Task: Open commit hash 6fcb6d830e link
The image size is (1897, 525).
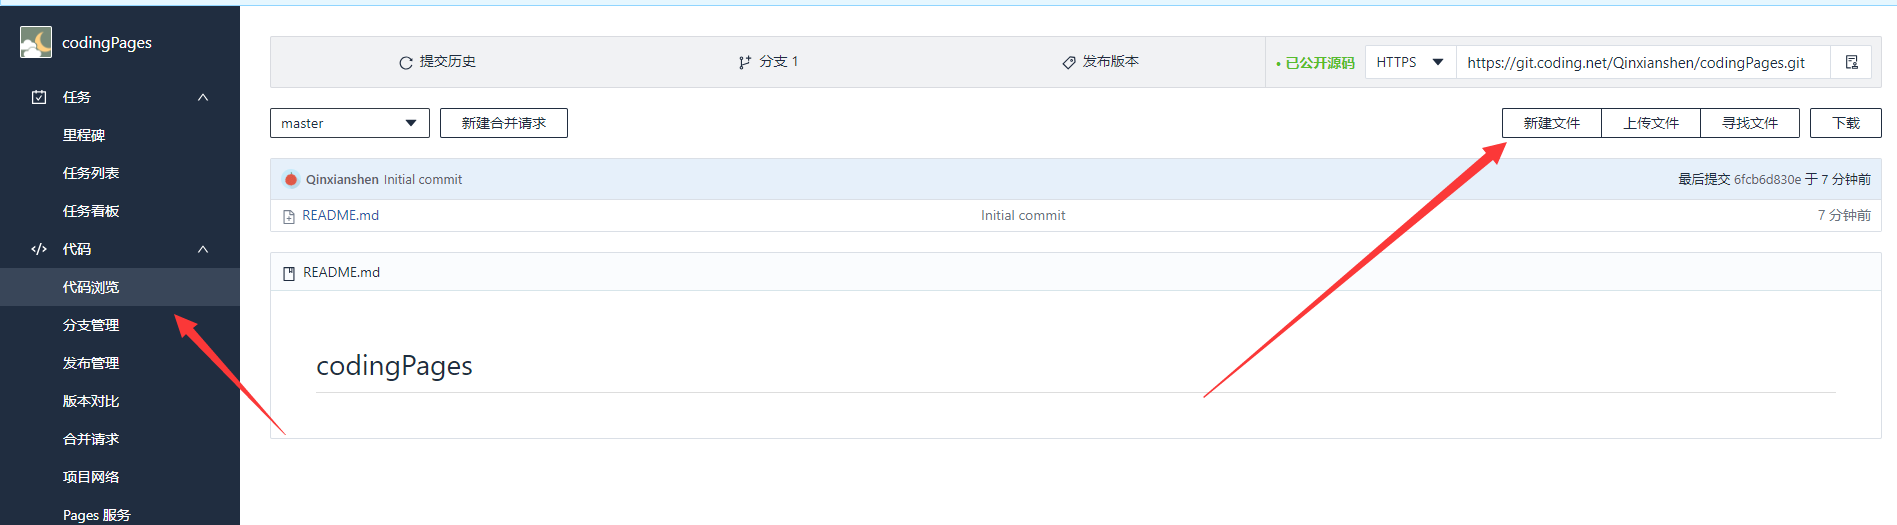Action: click(x=1767, y=180)
